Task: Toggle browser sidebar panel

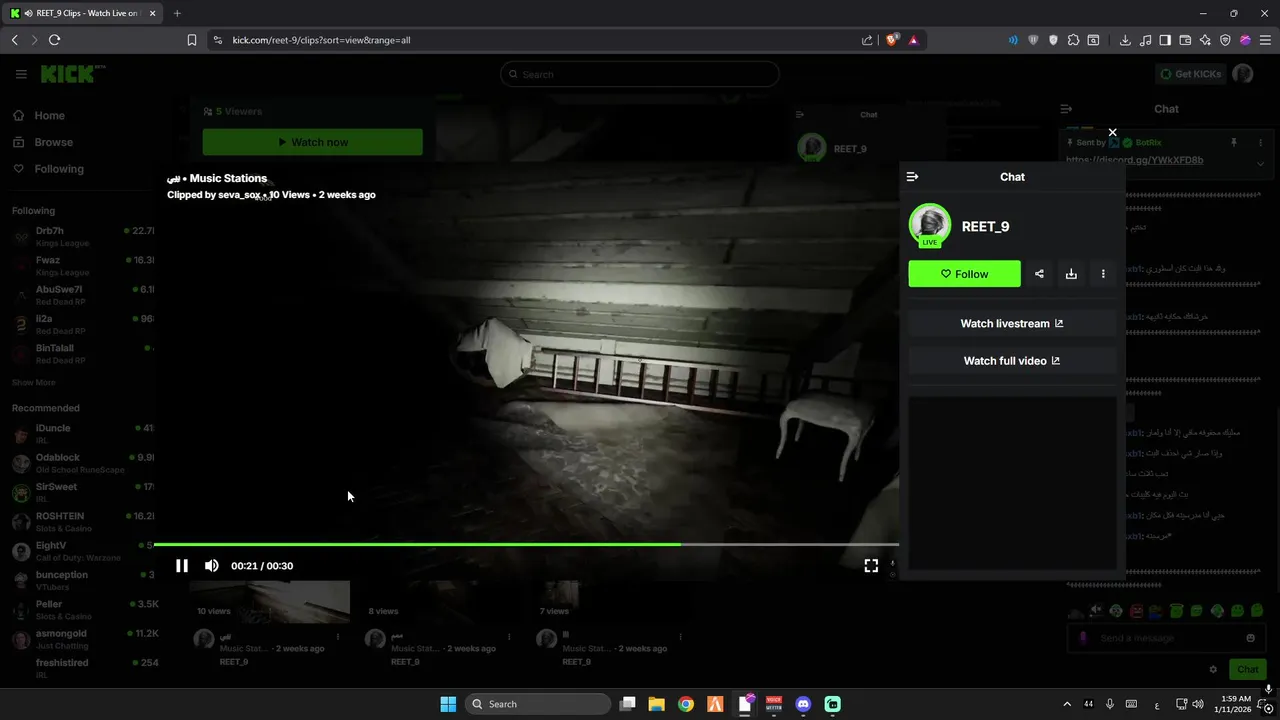Action: click(1165, 40)
